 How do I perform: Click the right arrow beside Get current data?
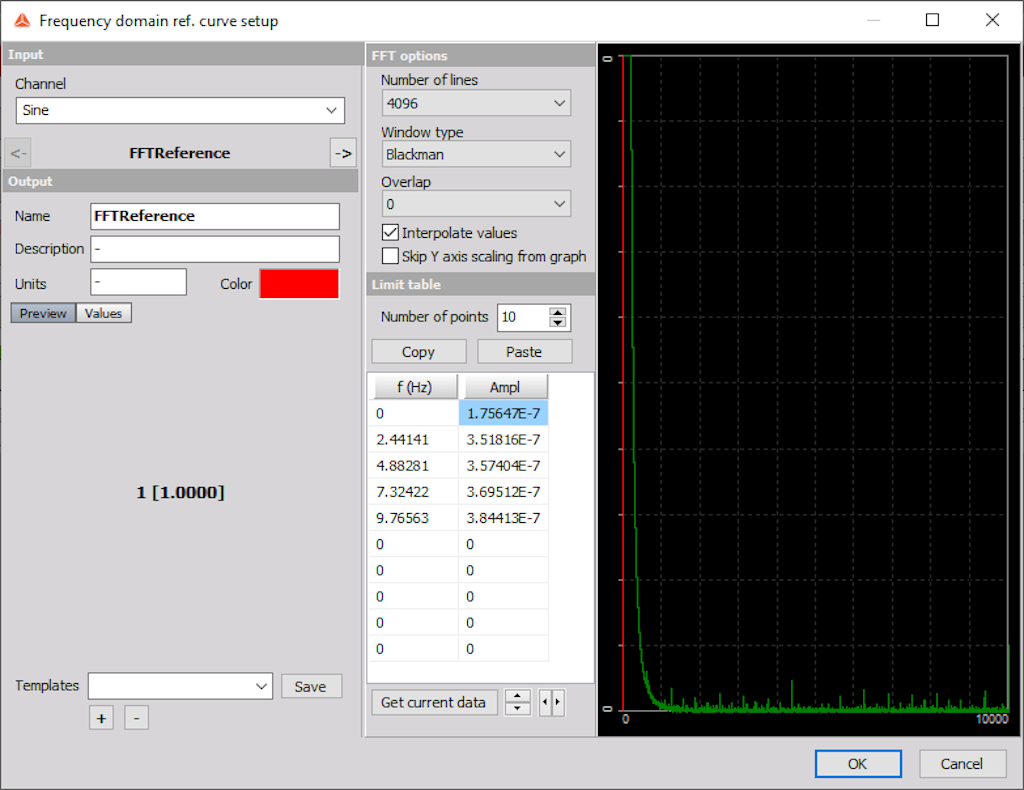click(558, 703)
